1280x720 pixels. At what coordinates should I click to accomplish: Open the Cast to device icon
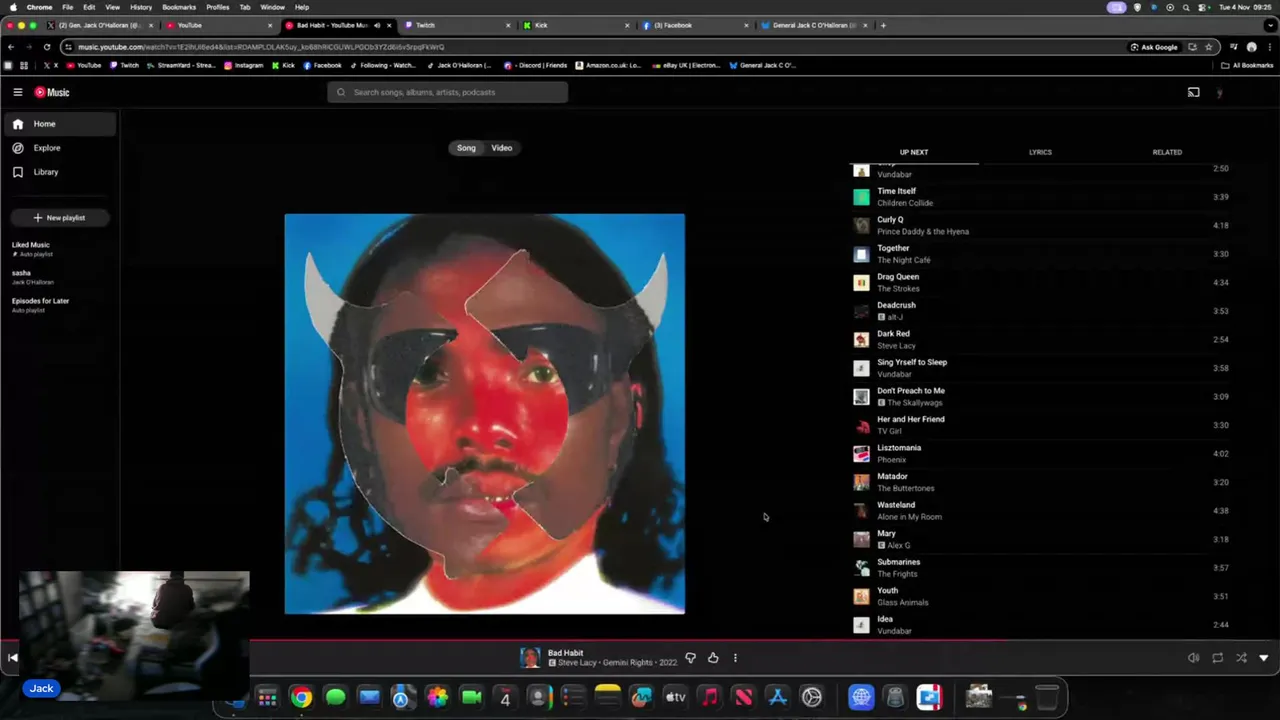tap(1193, 92)
